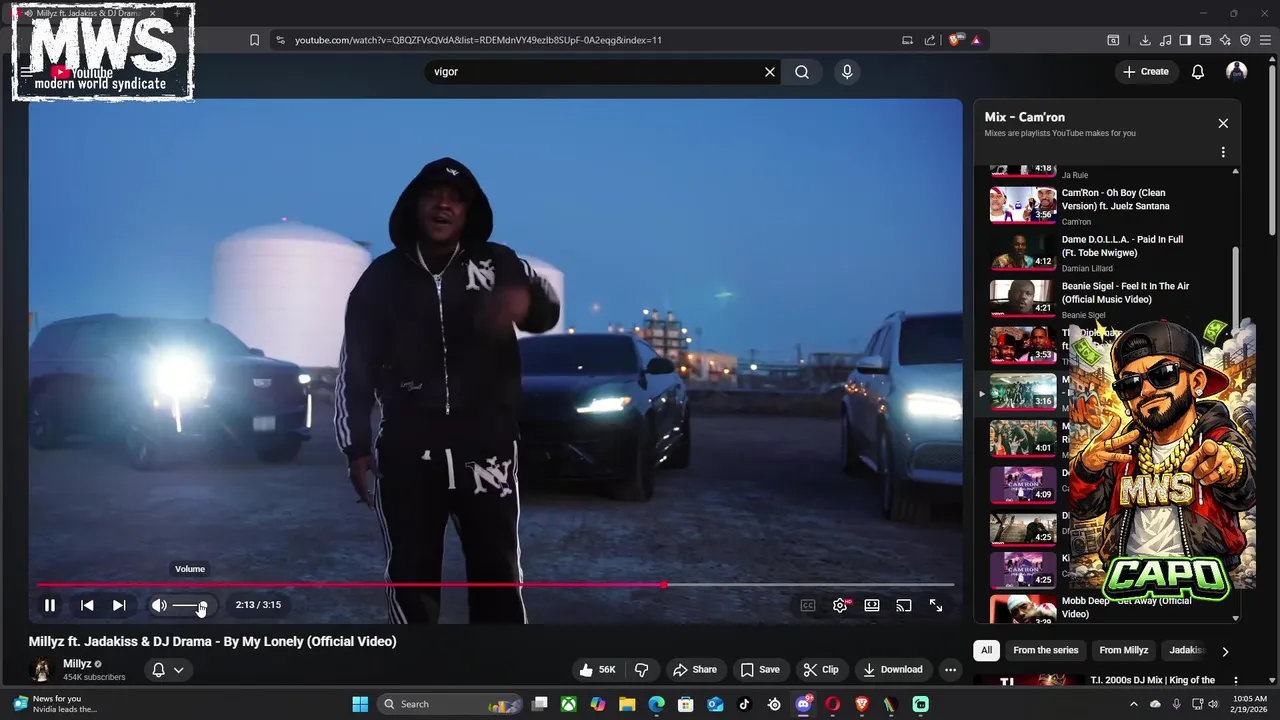Image resolution: width=1280 pixels, height=720 pixels.
Task: Open YouTube notifications bell
Action: 1198,72
